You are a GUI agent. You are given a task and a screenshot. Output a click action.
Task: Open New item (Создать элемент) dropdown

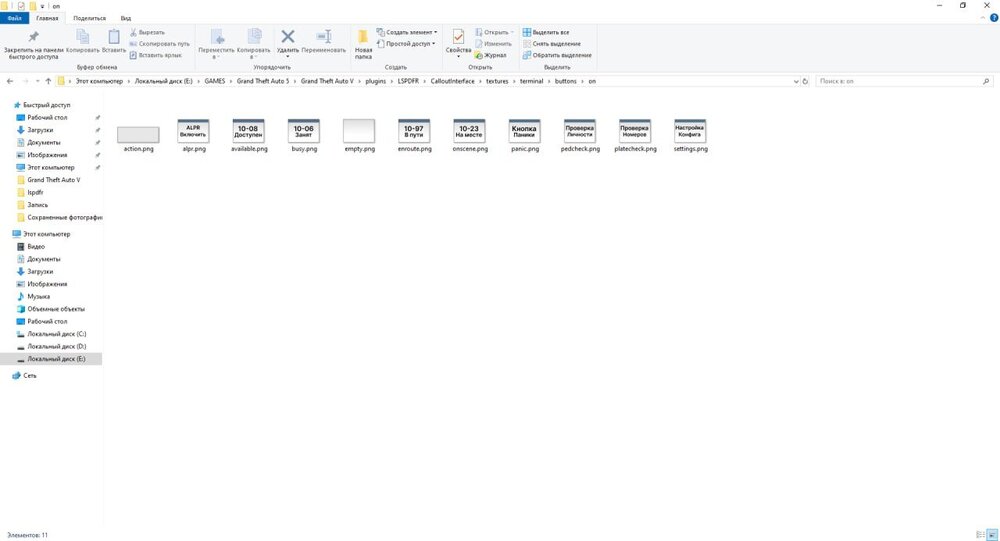click(x=407, y=32)
